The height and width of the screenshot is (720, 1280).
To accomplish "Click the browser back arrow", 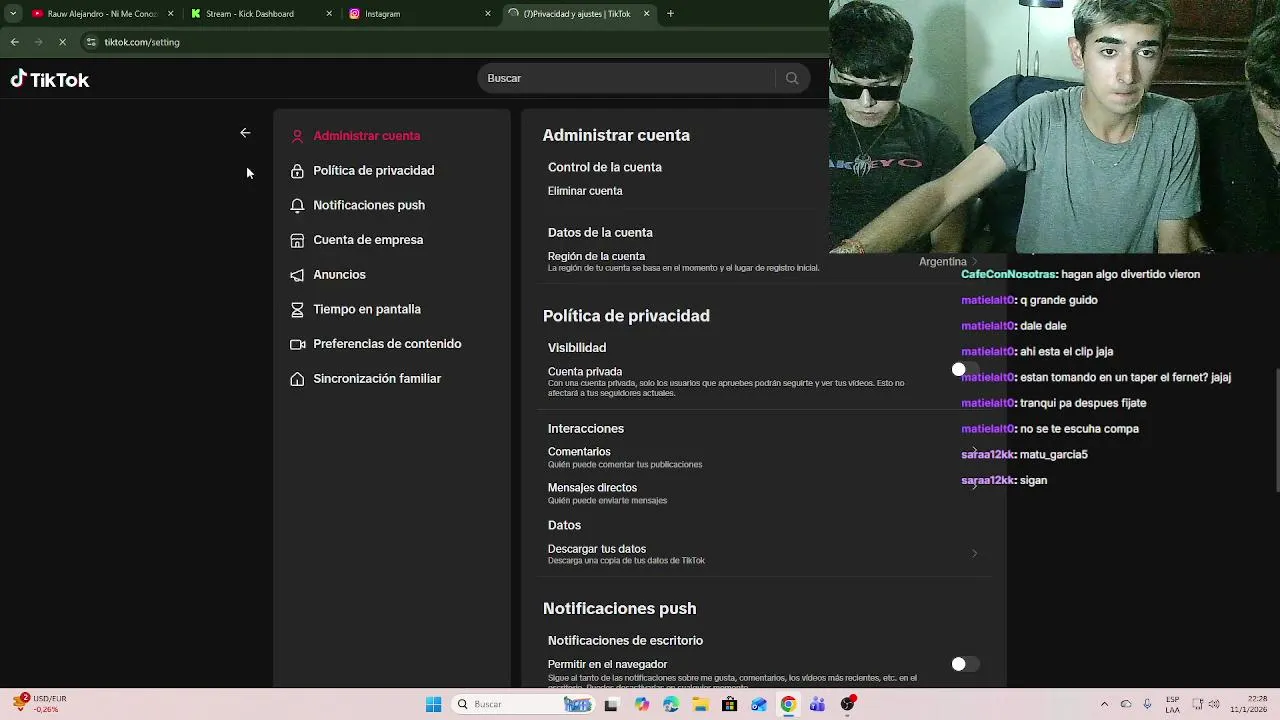I will point(14,42).
